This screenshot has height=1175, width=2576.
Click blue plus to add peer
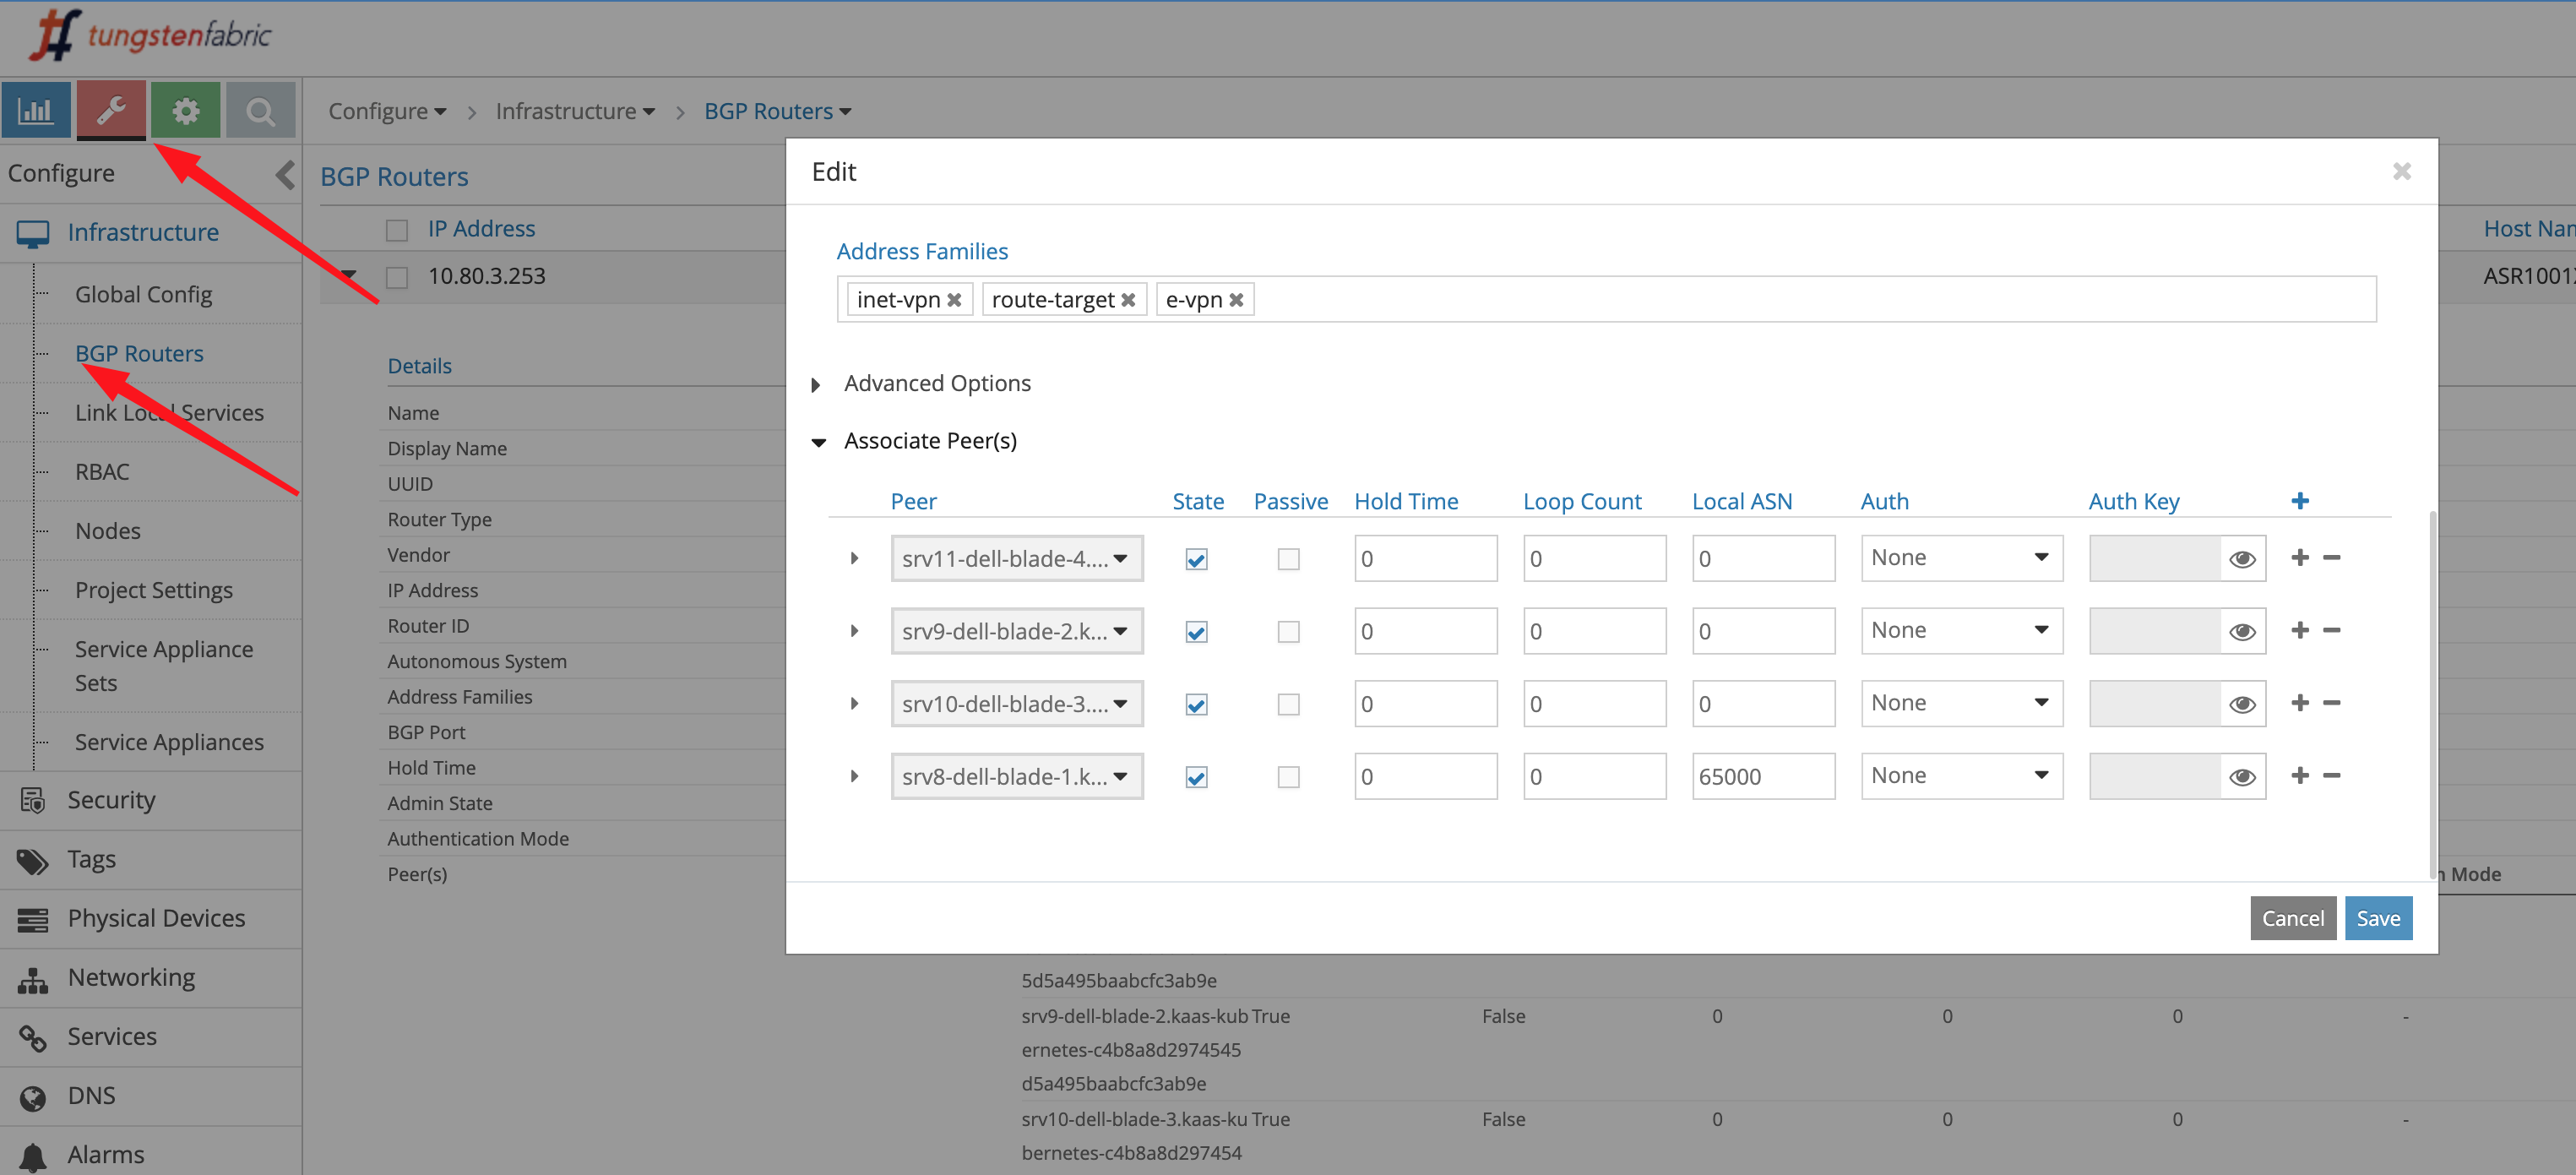pyautogui.click(x=2299, y=501)
